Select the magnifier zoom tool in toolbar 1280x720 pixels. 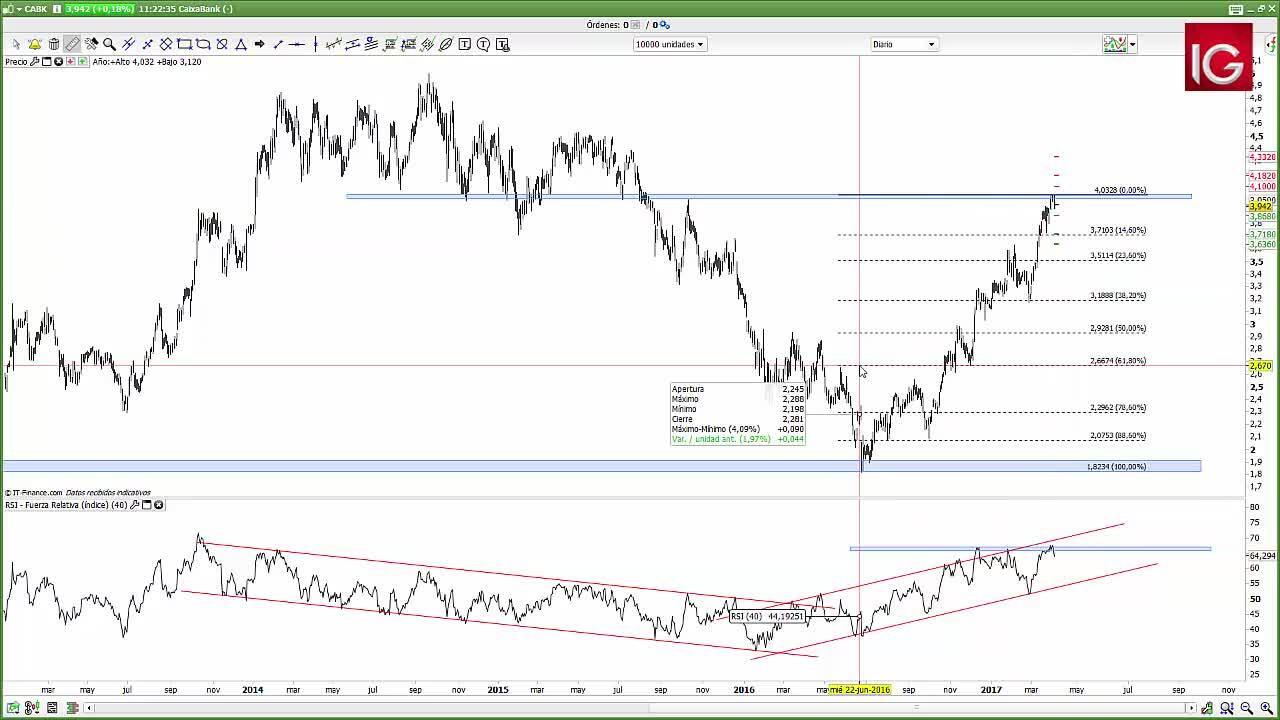click(x=109, y=44)
